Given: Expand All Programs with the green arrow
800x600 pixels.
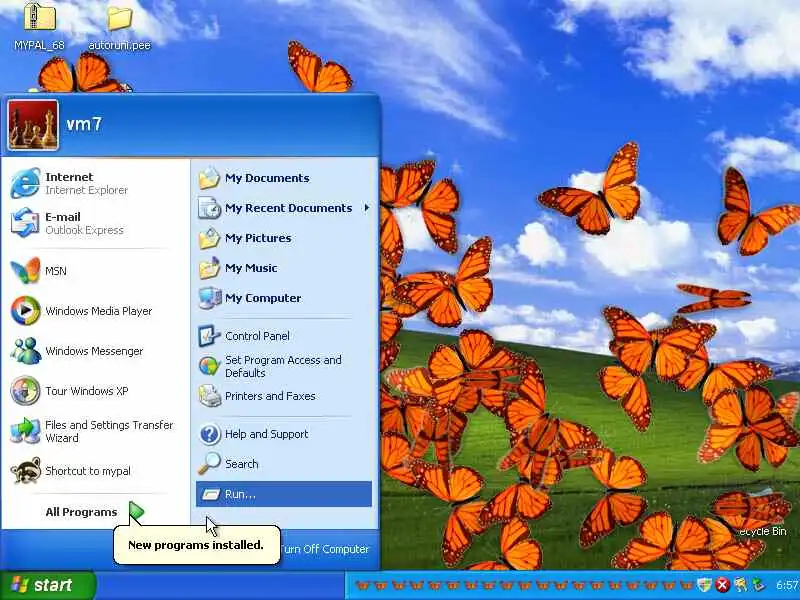Looking at the screenshot, I should [136, 511].
